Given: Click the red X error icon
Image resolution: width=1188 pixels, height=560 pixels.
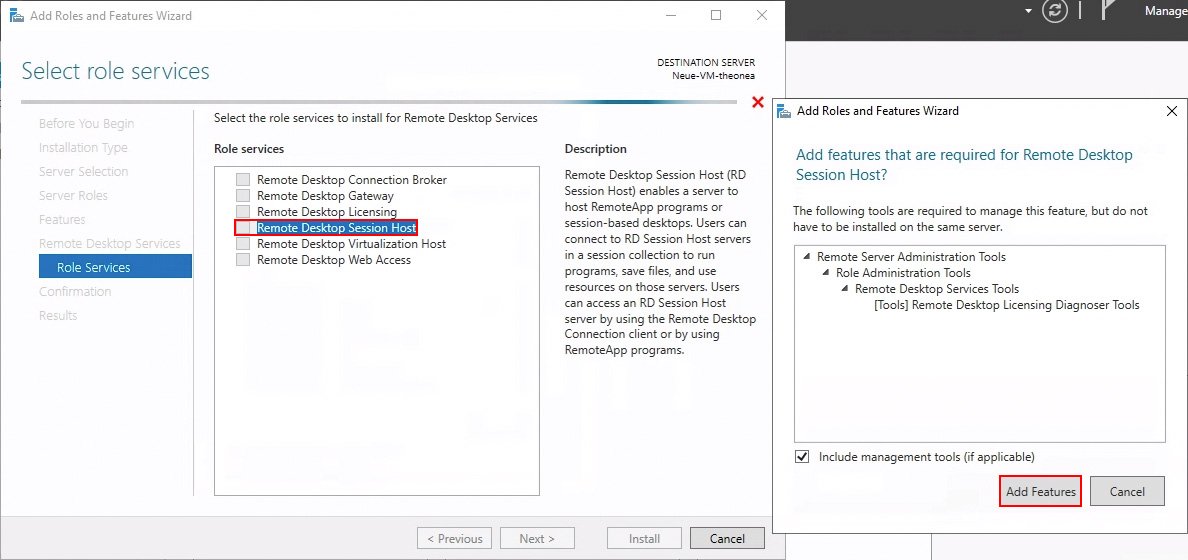Looking at the screenshot, I should tap(758, 102).
